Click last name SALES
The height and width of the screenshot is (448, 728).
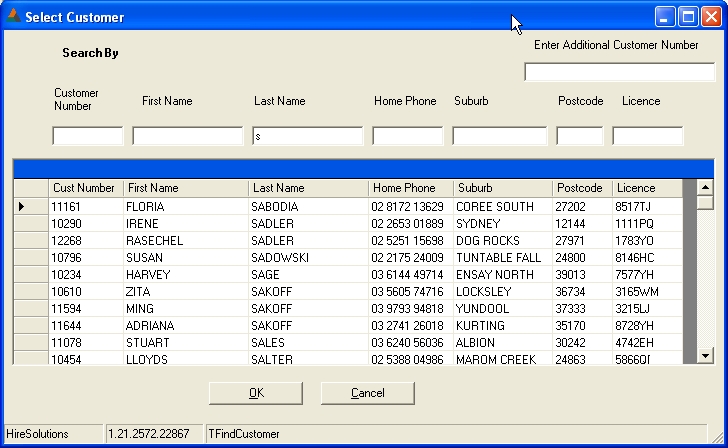pos(268,343)
